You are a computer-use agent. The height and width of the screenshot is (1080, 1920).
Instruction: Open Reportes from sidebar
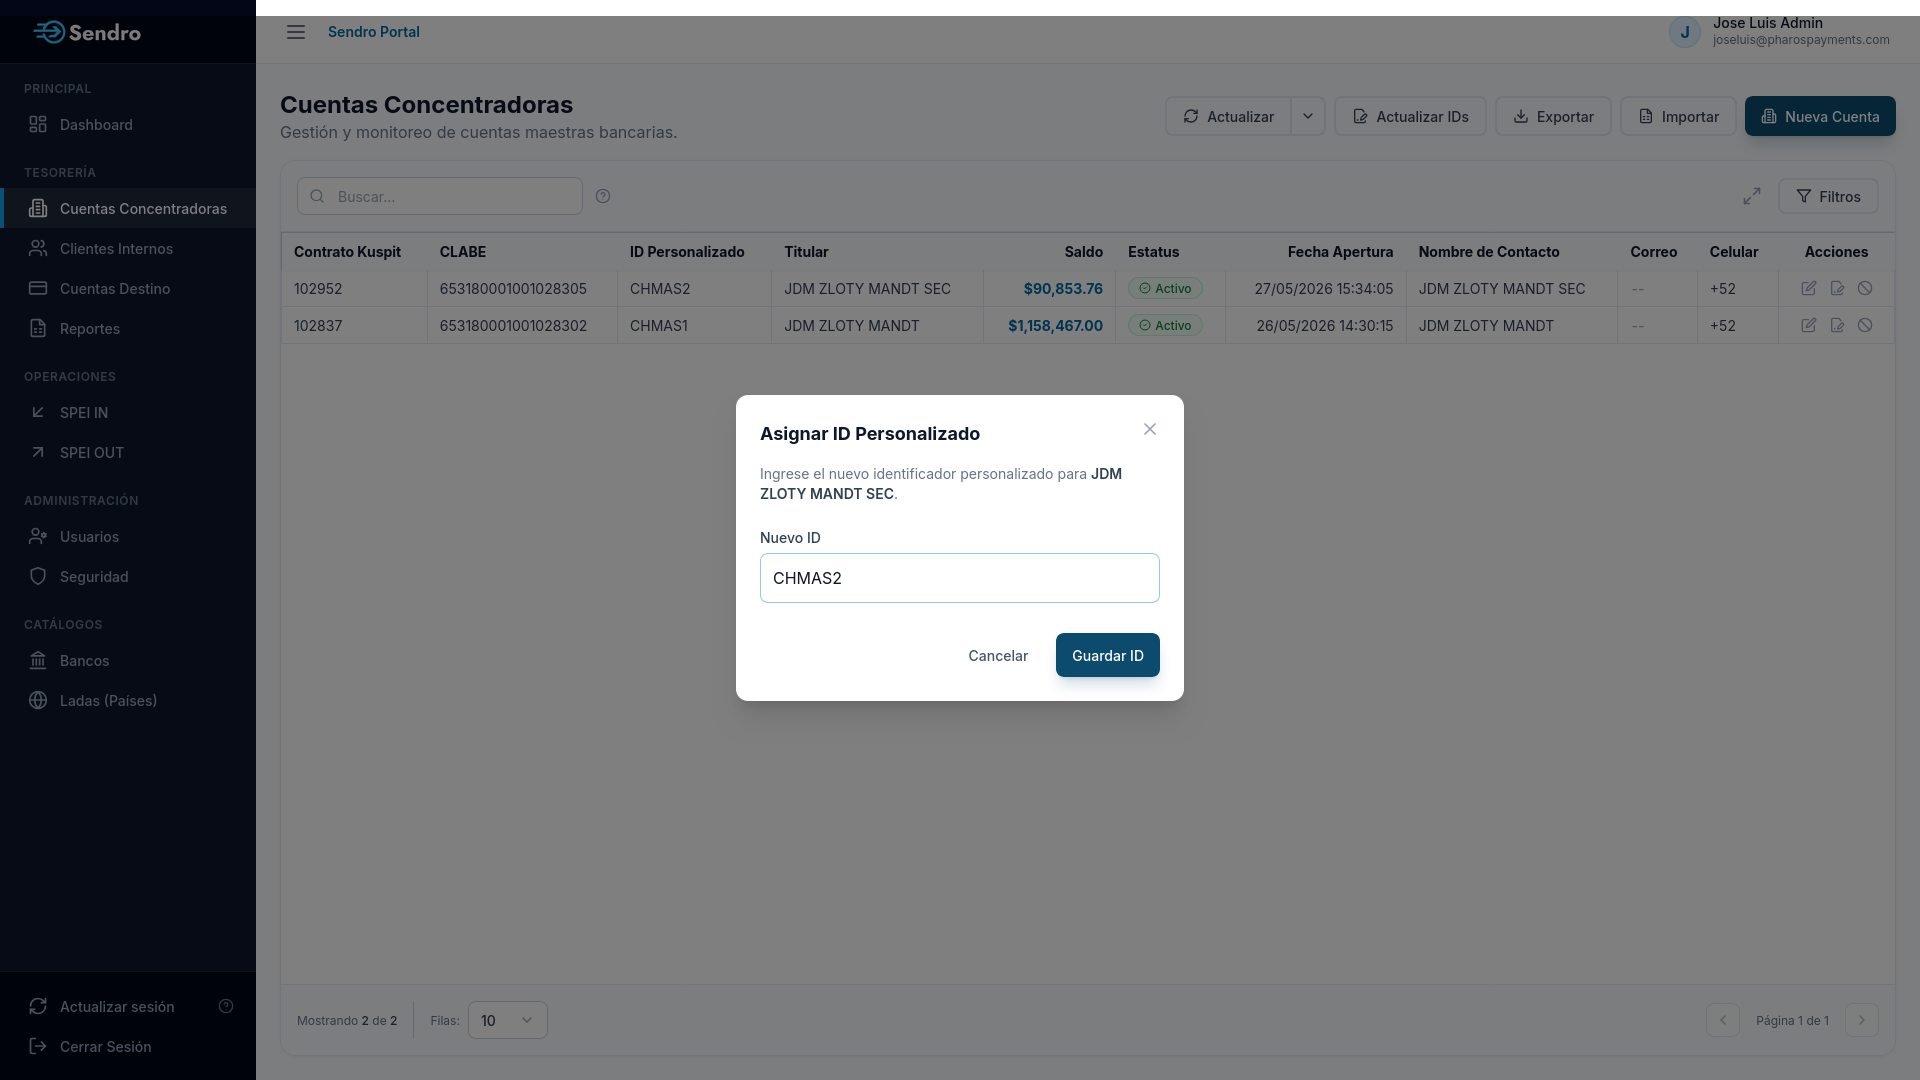128,328
